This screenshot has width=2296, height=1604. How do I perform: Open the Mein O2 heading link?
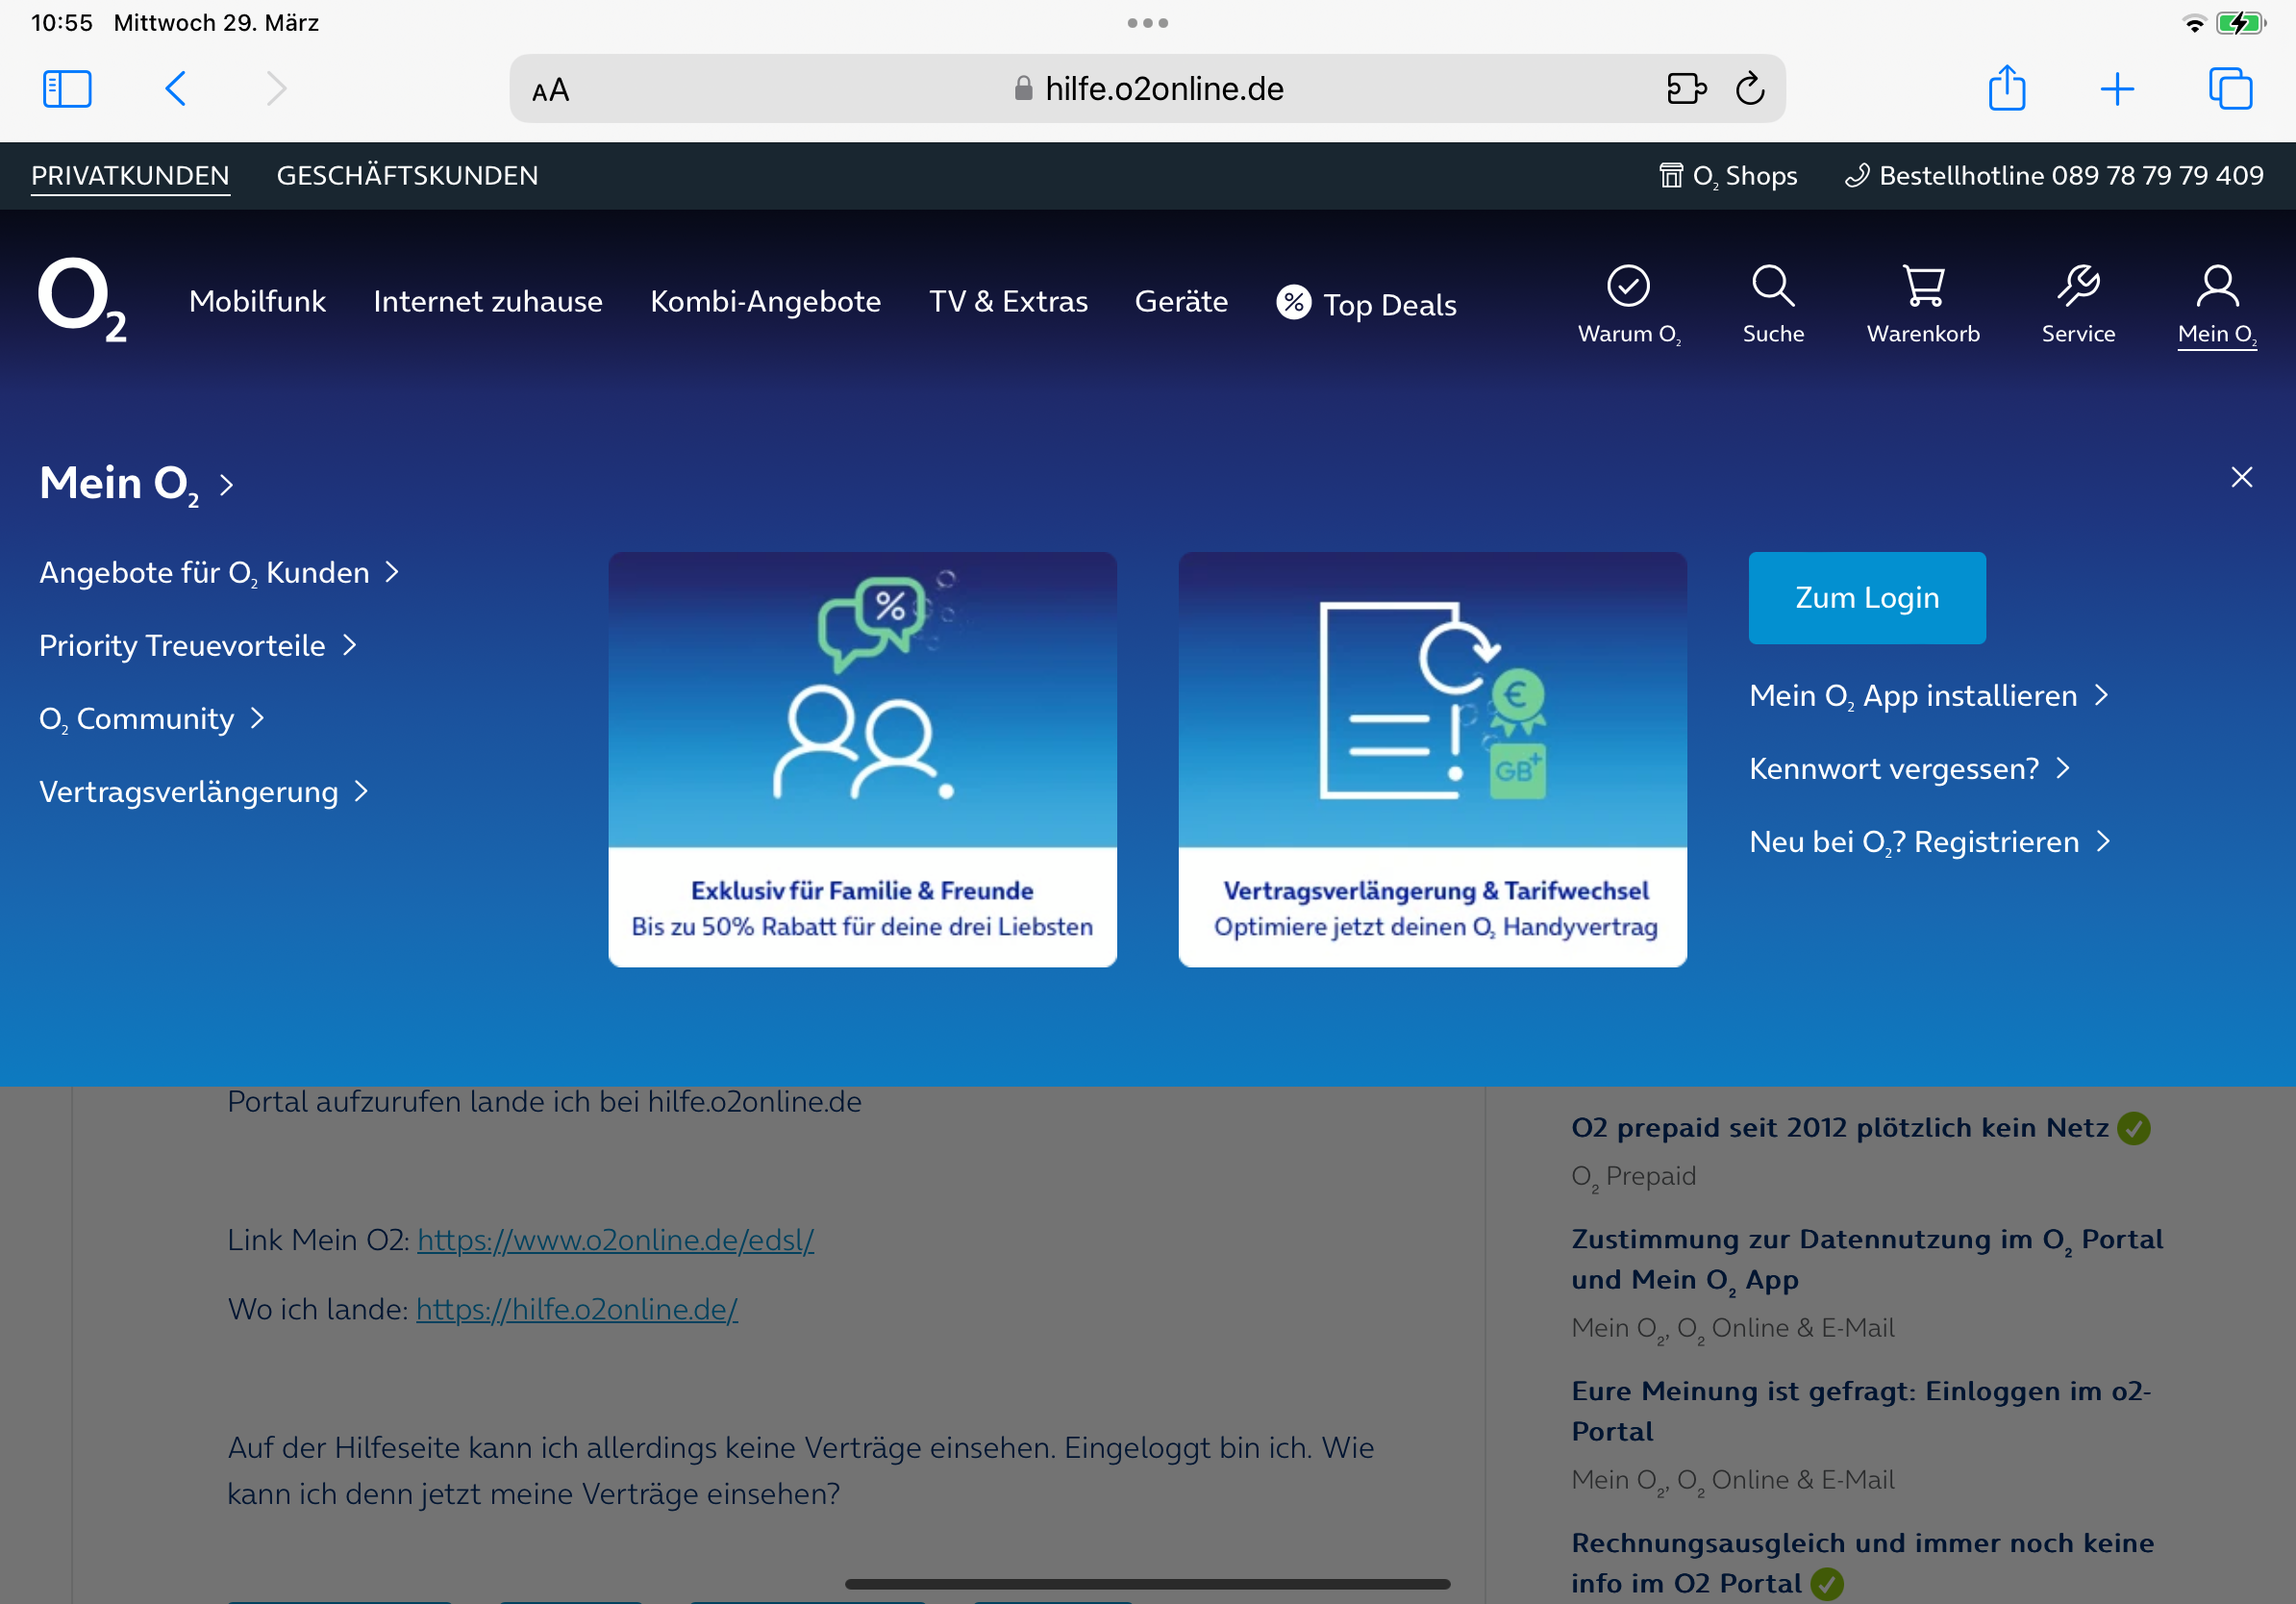137,484
